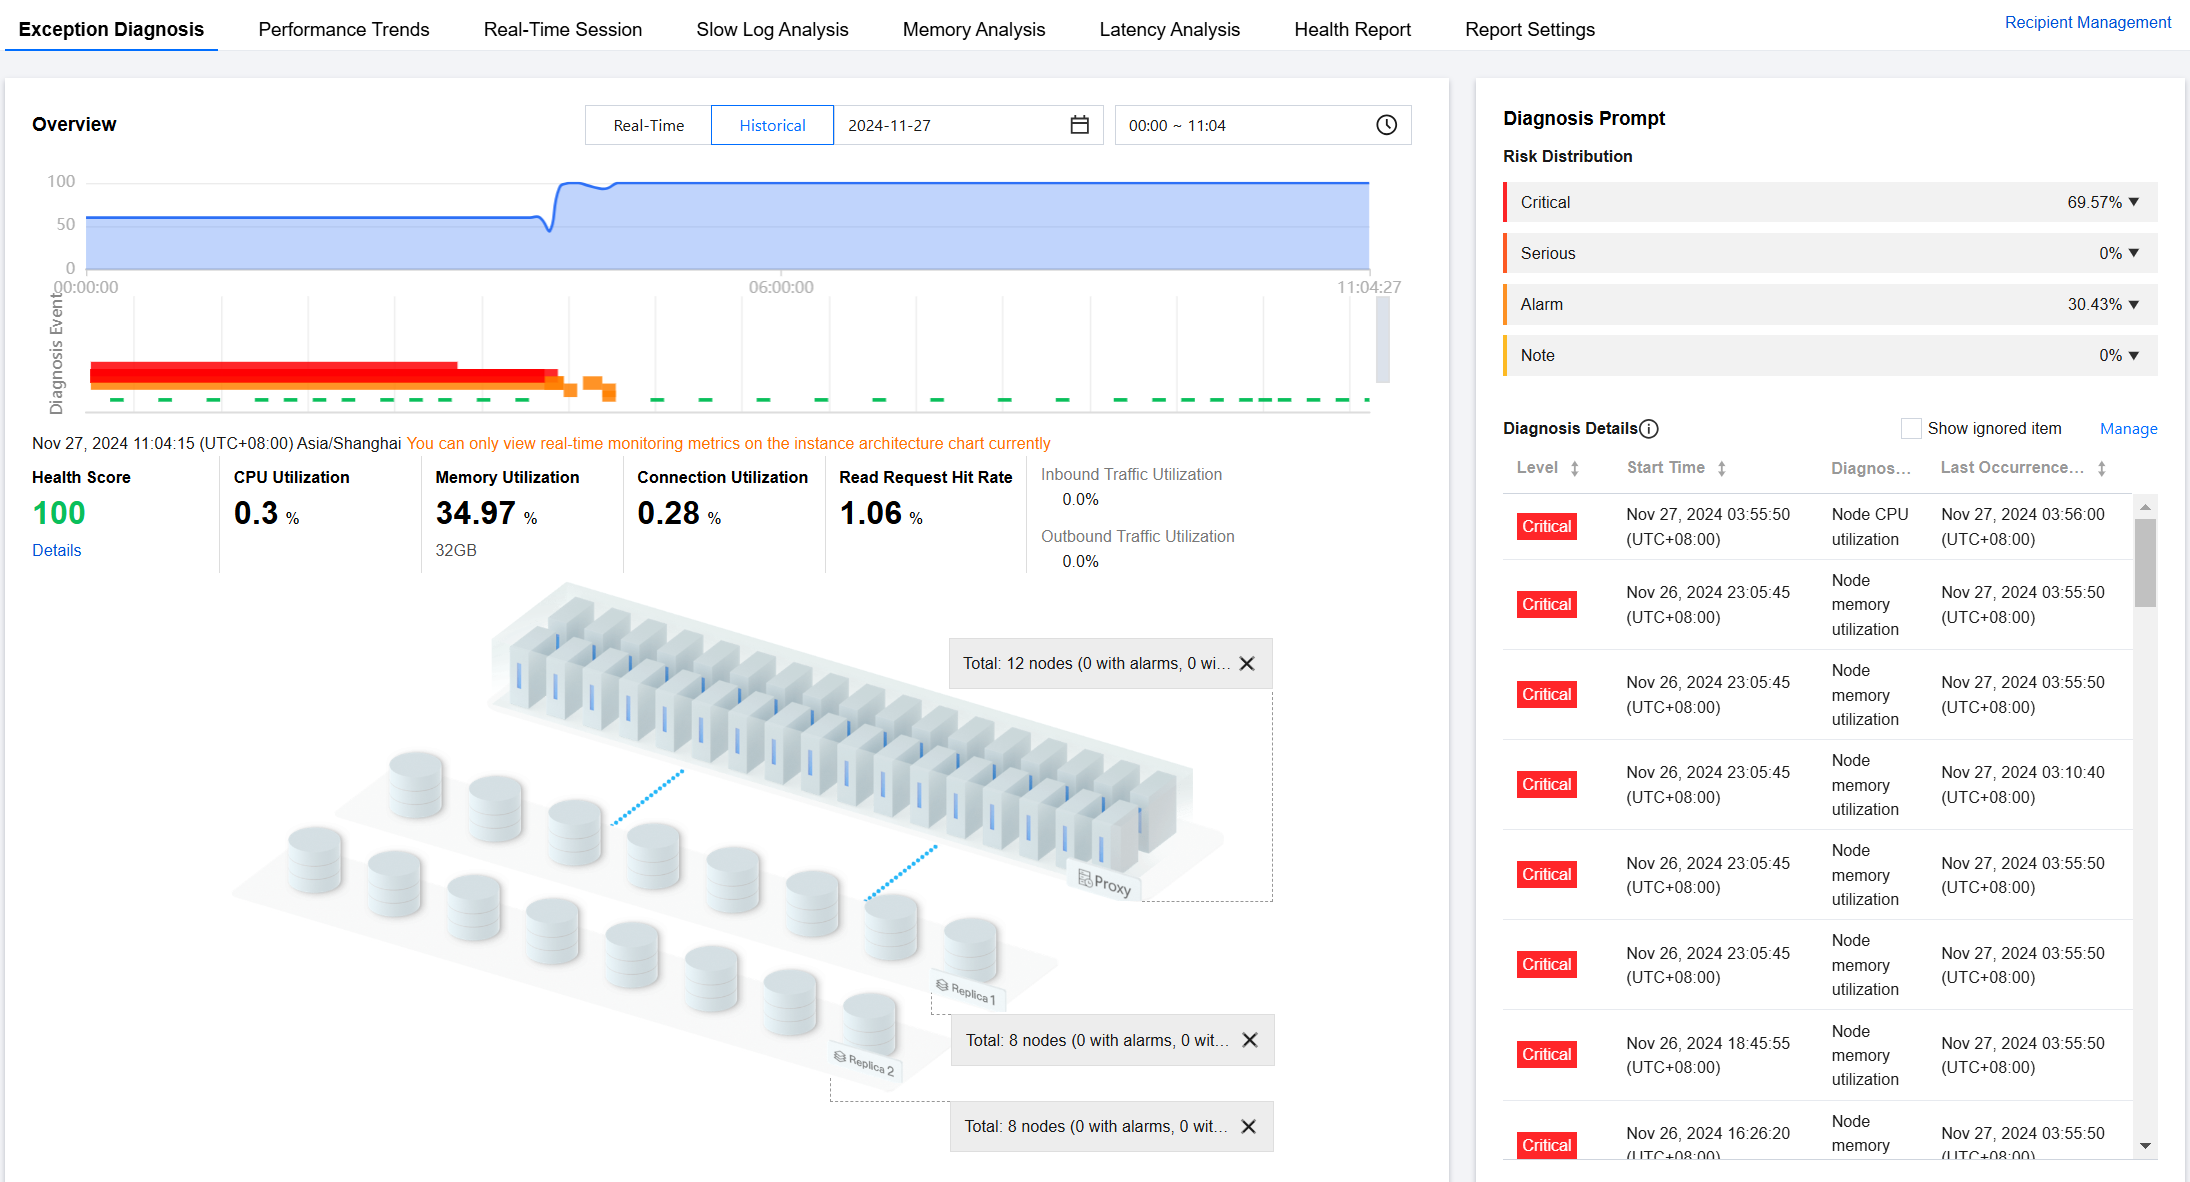Sort by Last Occurrence column arrows
The height and width of the screenshot is (1182, 2190).
click(2101, 468)
